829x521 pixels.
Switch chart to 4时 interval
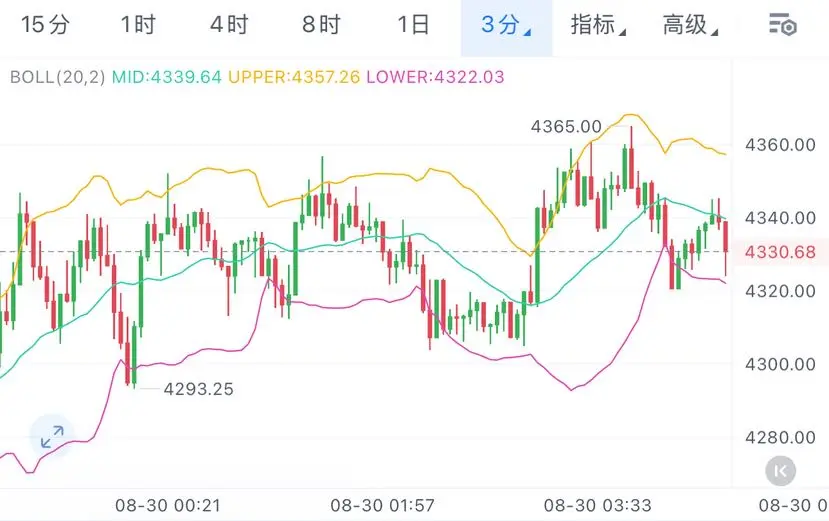tap(229, 25)
